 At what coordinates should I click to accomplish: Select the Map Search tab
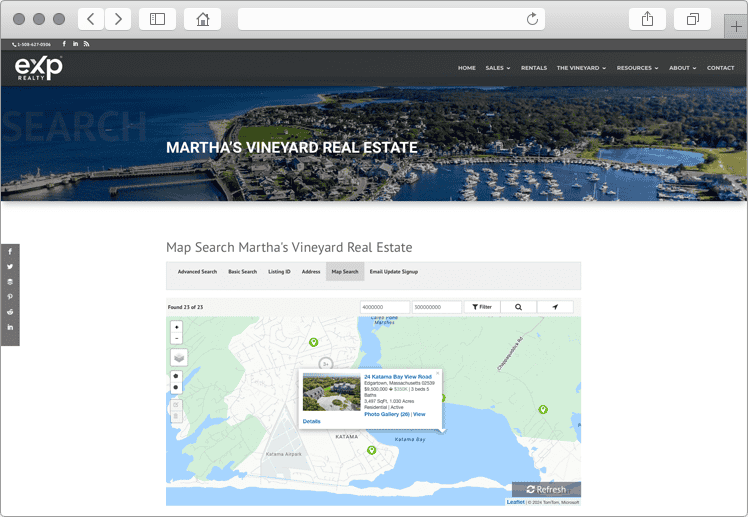click(x=345, y=271)
